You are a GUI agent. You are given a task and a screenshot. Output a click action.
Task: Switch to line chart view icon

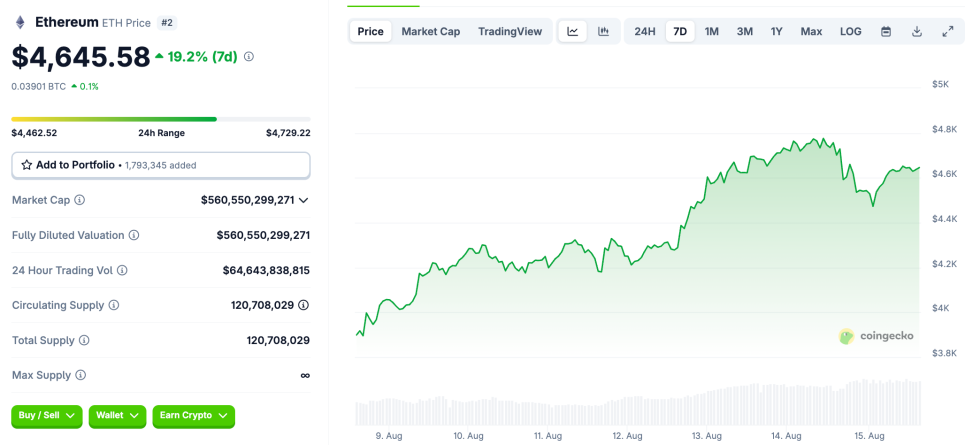pyautogui.click(x=573, y=32)
